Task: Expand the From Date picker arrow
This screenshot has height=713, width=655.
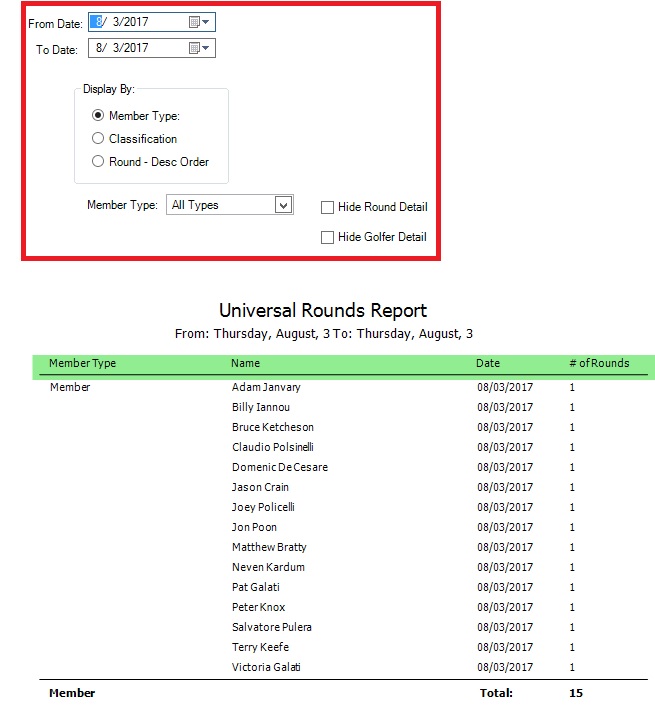Action: pos(206,21)
